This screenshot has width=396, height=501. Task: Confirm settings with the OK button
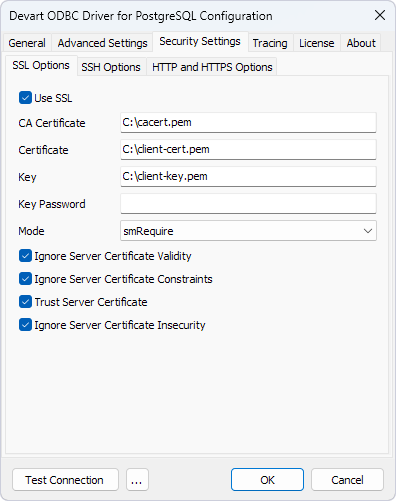[x=267, y=480]
